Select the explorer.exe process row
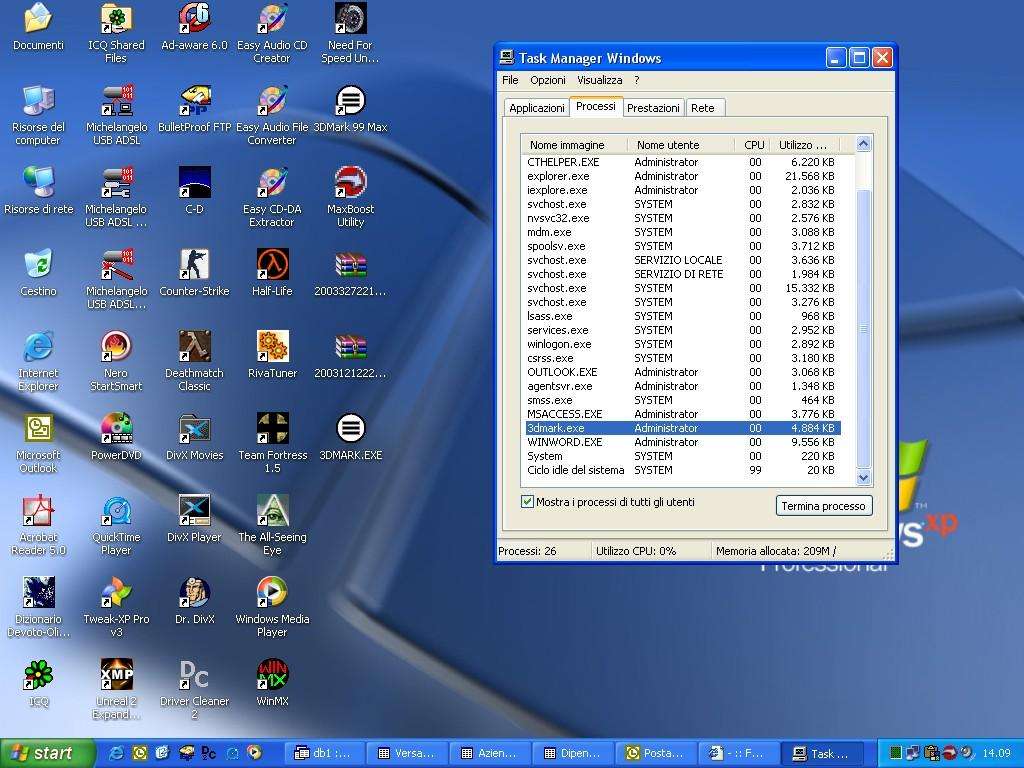Image resolution: width=1024 pixels, height=768 pixels. pos(682,176)
